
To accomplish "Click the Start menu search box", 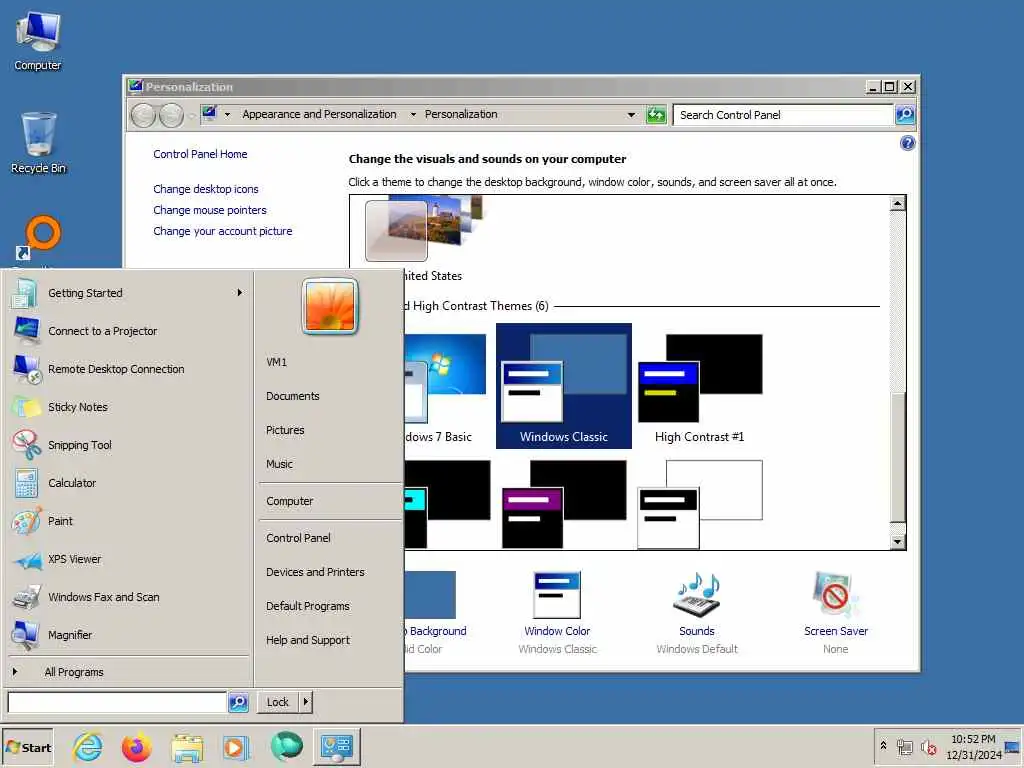I will tap(117, 702).
